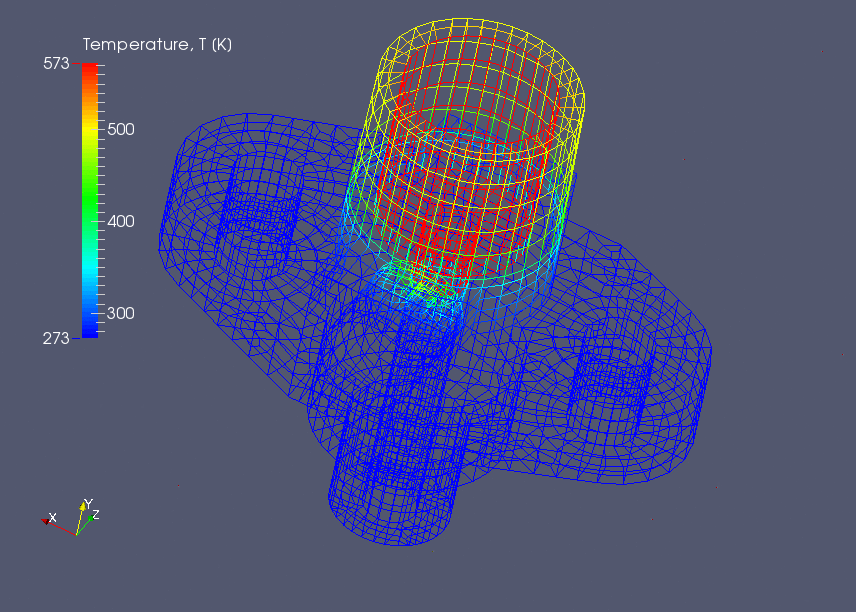Click the 273 minimum legend value
Image resolution: width=856 pixels, height=612 pixels.
(56, 338)
